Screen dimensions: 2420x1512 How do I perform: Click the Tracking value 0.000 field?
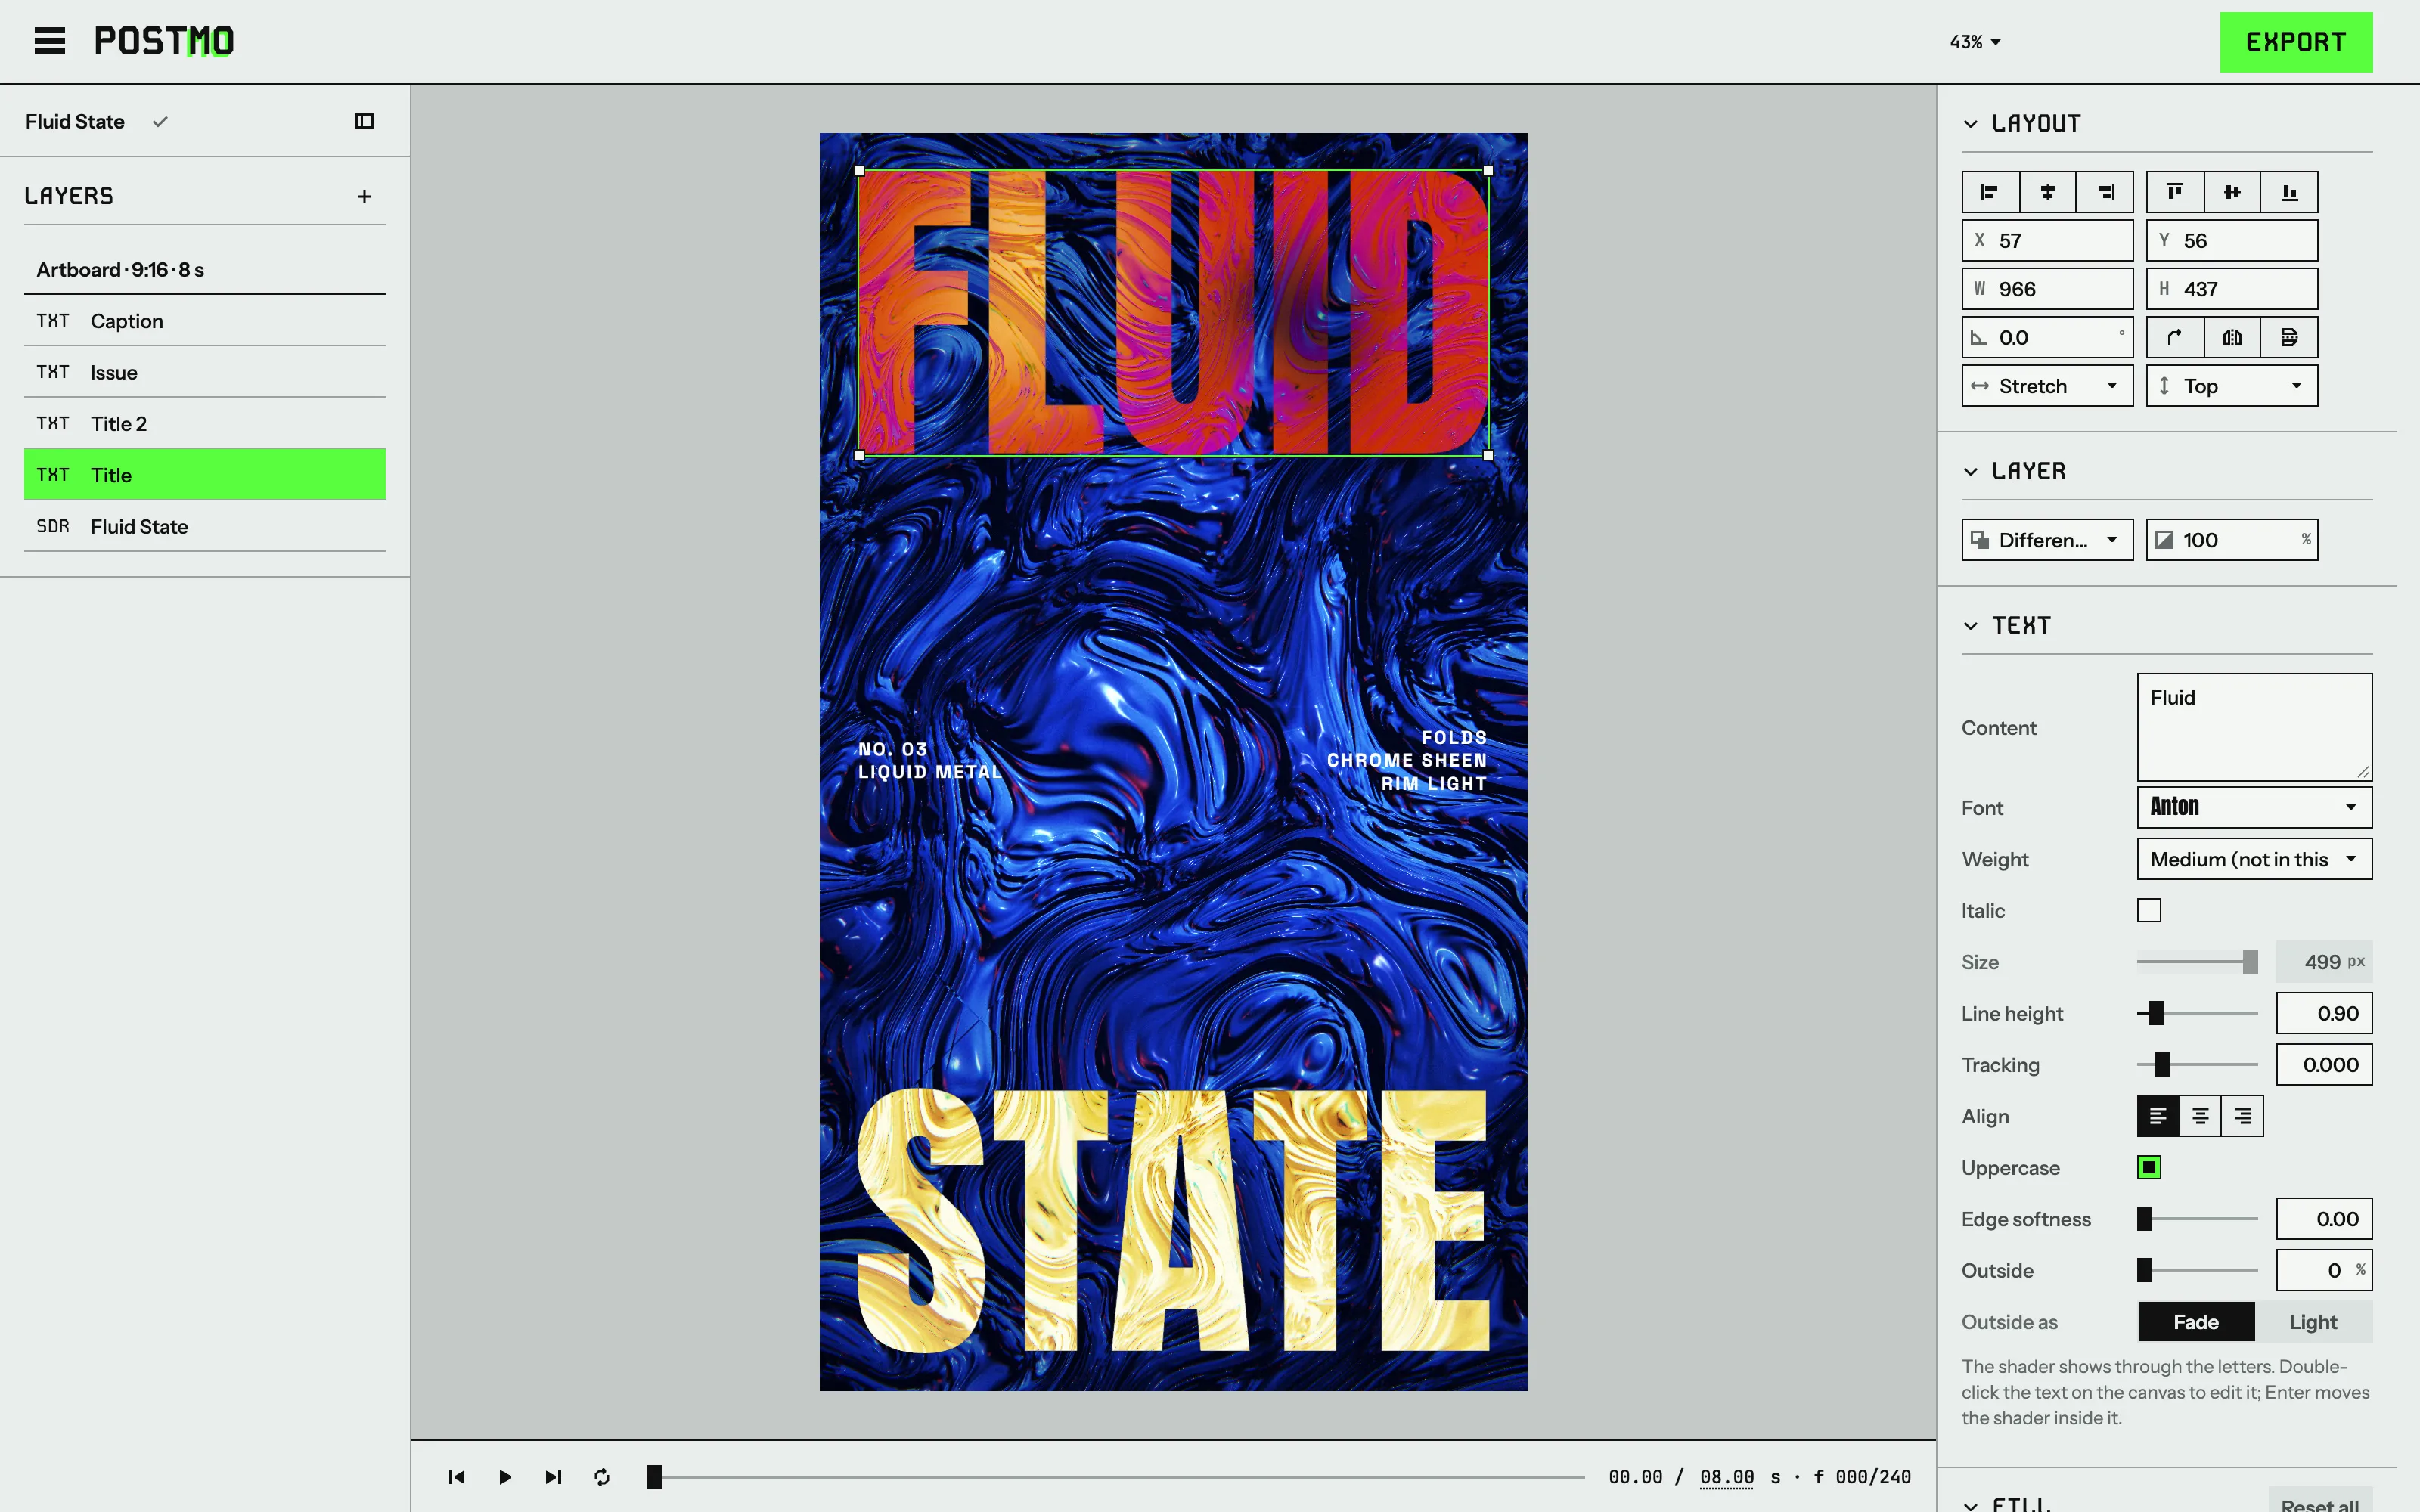[2324, 1065]
